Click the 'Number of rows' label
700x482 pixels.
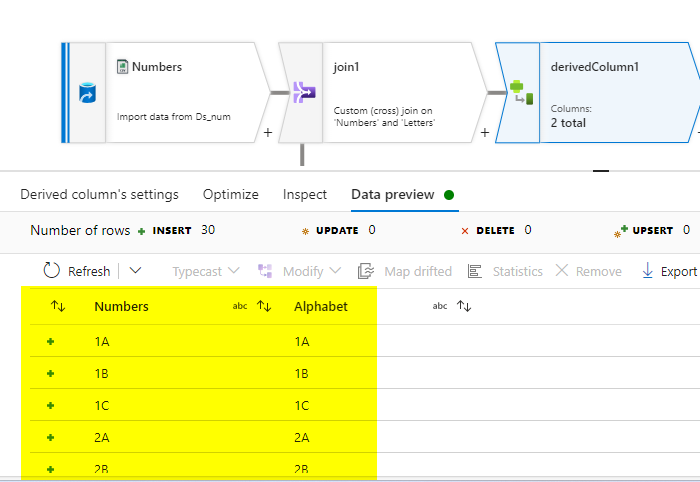point(80,230)
